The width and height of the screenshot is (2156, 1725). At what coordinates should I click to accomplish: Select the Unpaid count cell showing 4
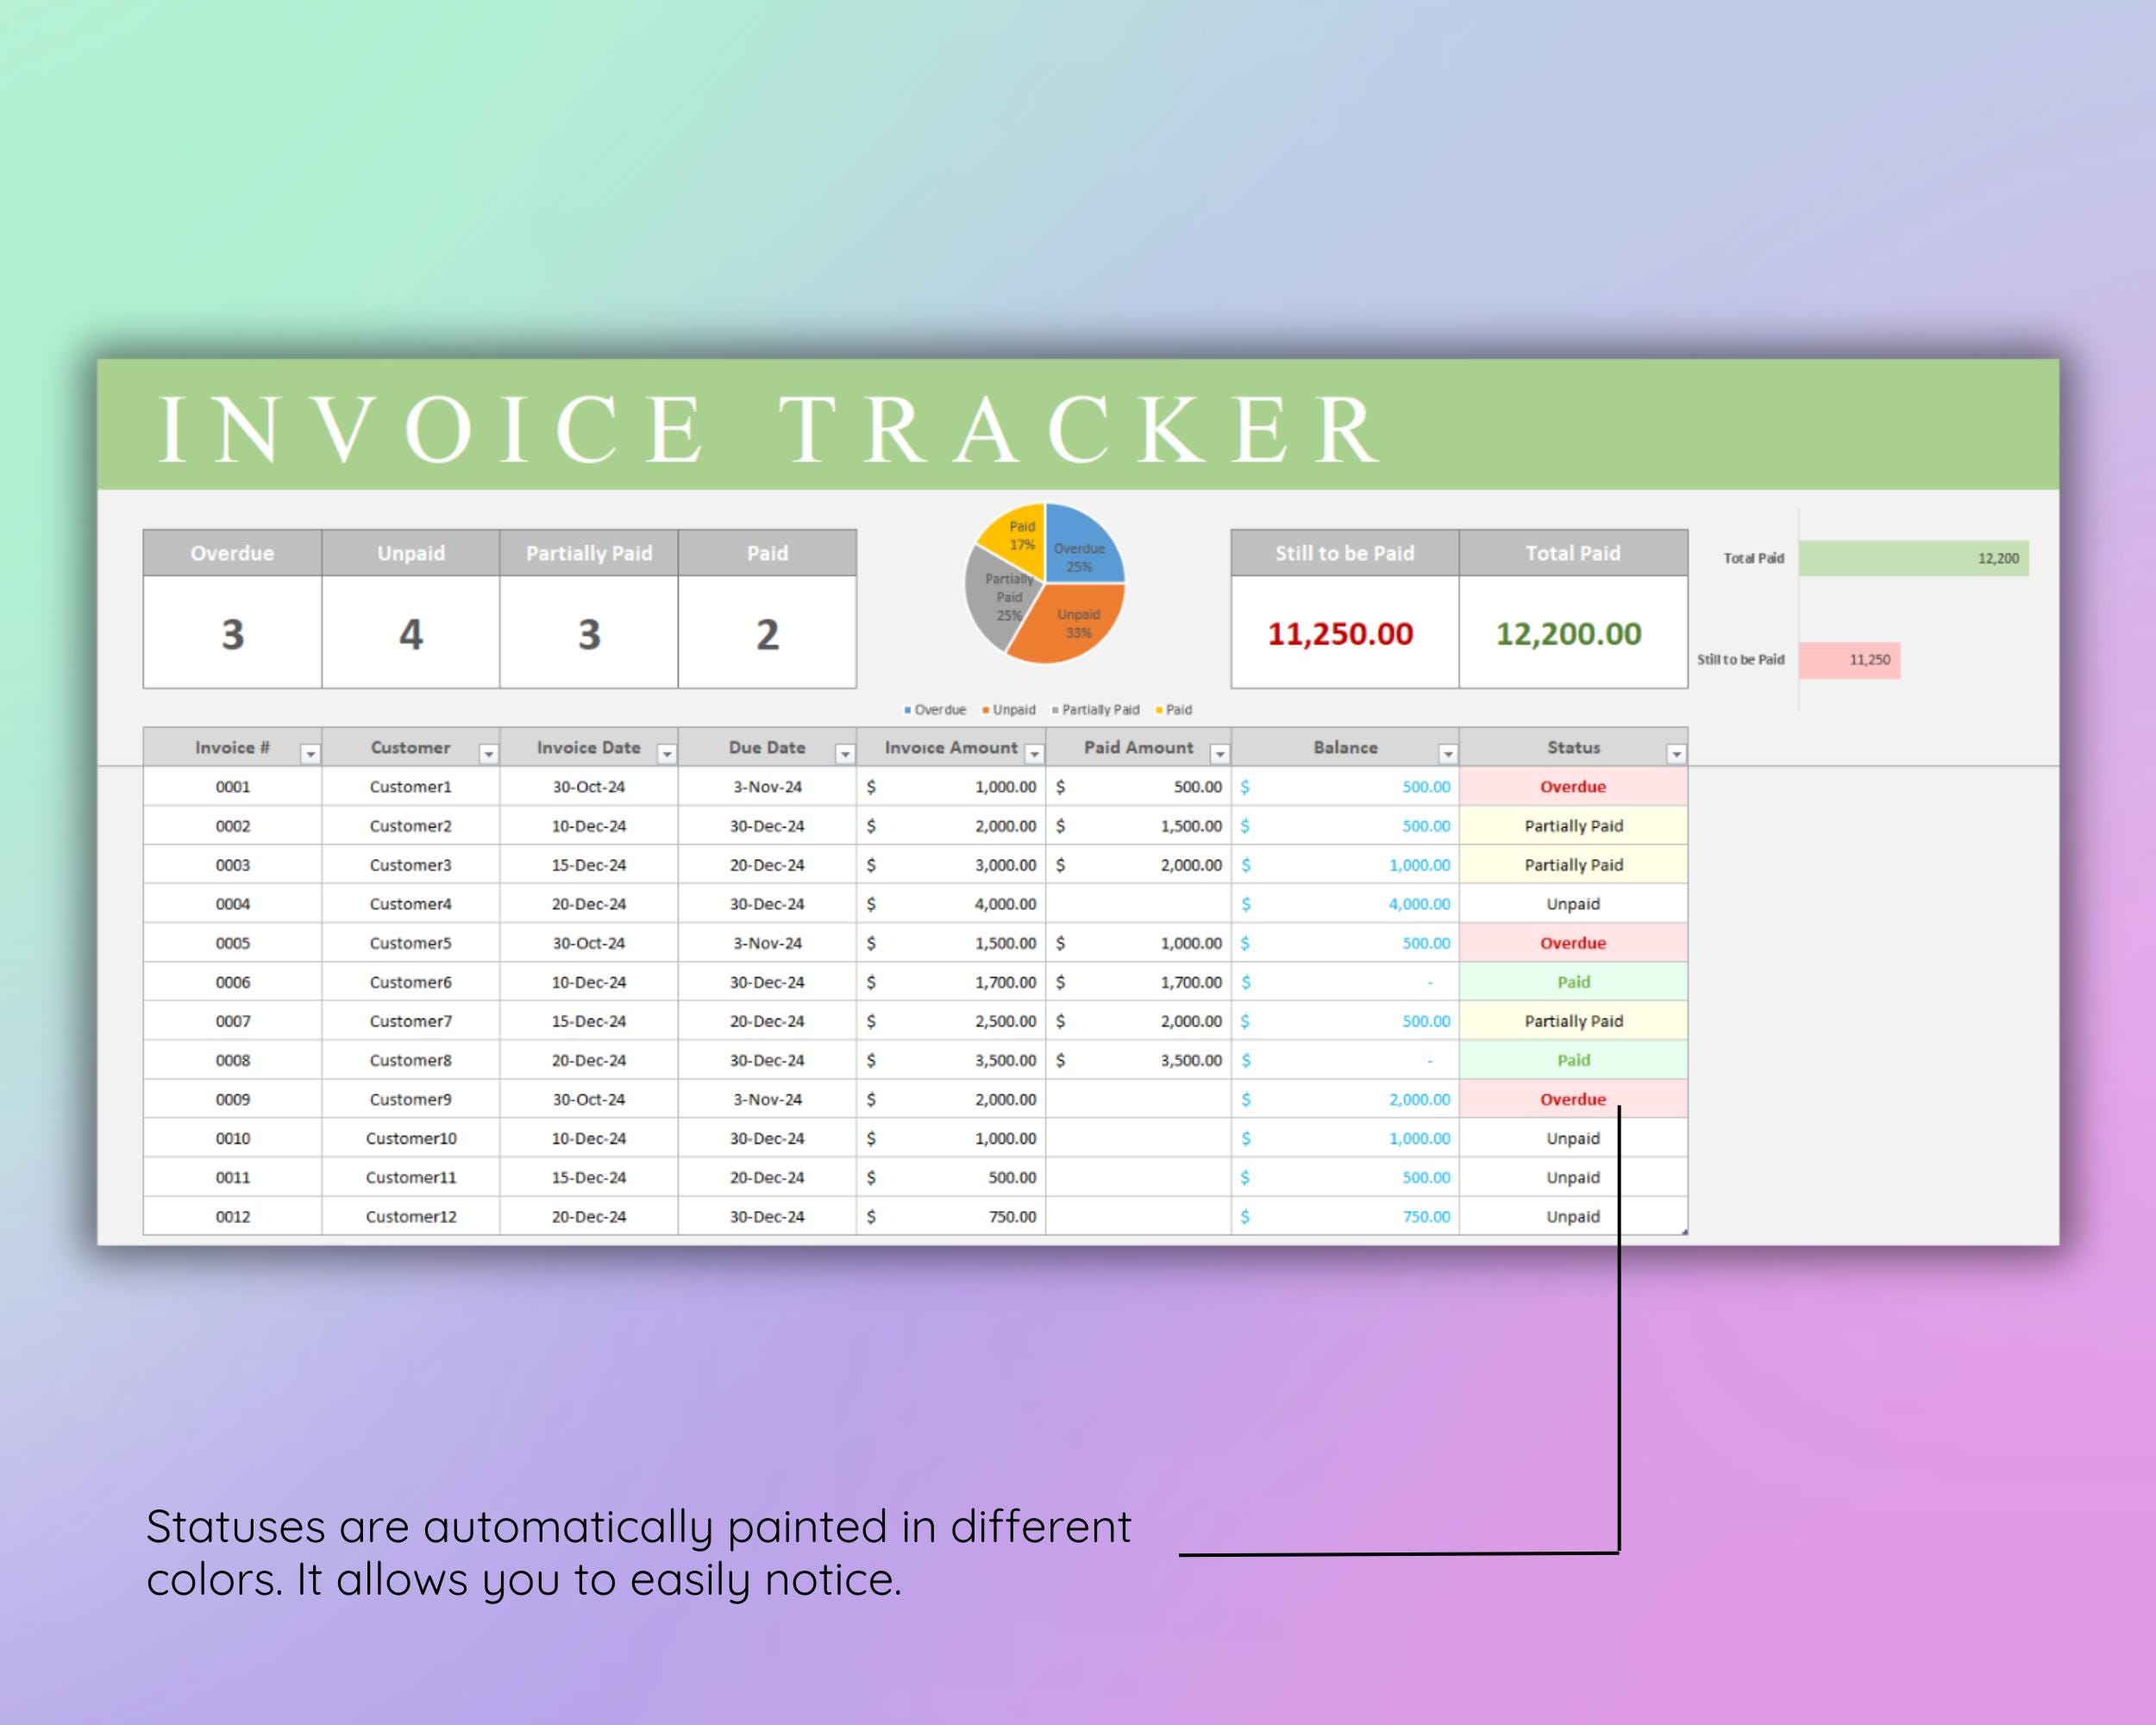pyautogui.click(x=410, y=632)
